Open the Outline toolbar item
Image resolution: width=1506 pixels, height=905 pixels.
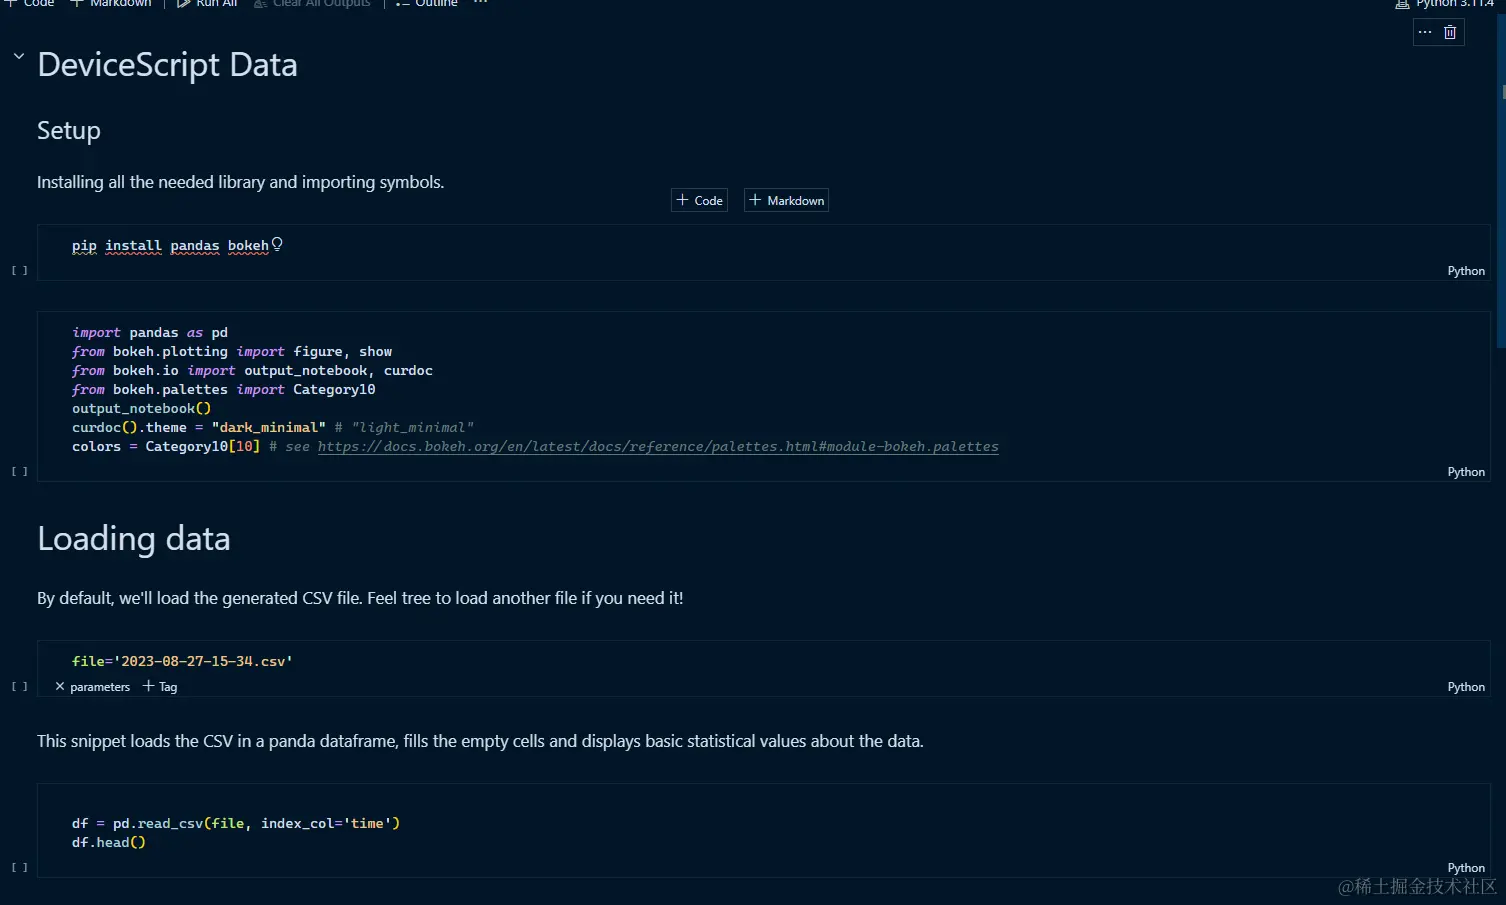pyautogui.click(x=427, y=4)
